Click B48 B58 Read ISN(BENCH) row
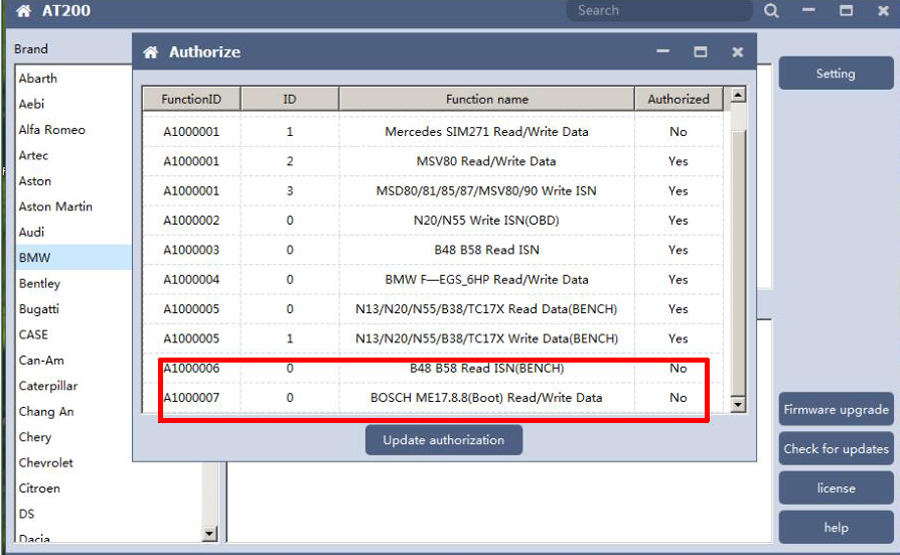Viewport: 900px width, 555px height. [433, 368]
